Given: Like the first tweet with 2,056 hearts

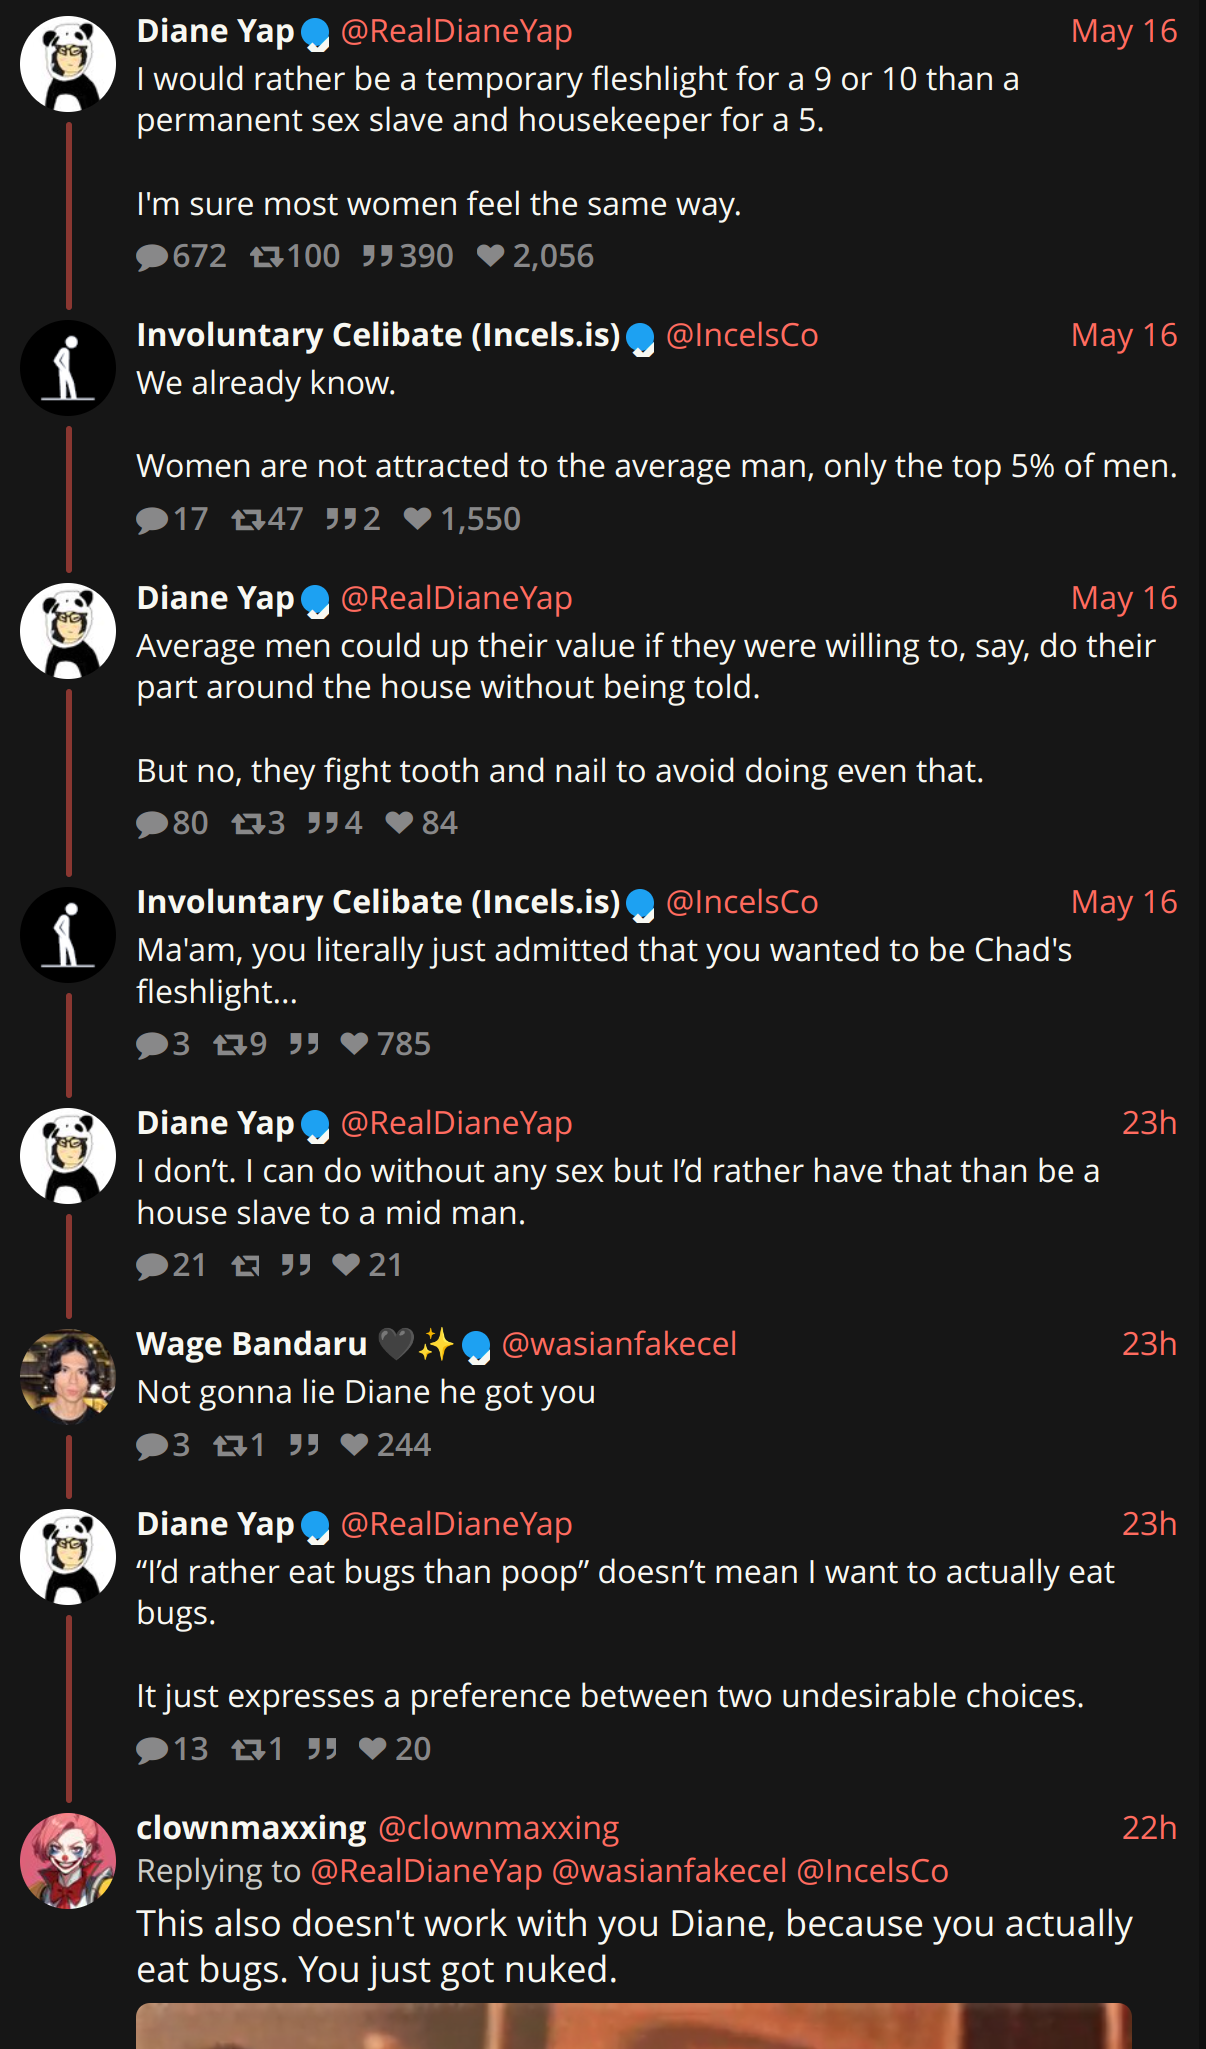Looking at the screenshot, I should coord(490,257).
